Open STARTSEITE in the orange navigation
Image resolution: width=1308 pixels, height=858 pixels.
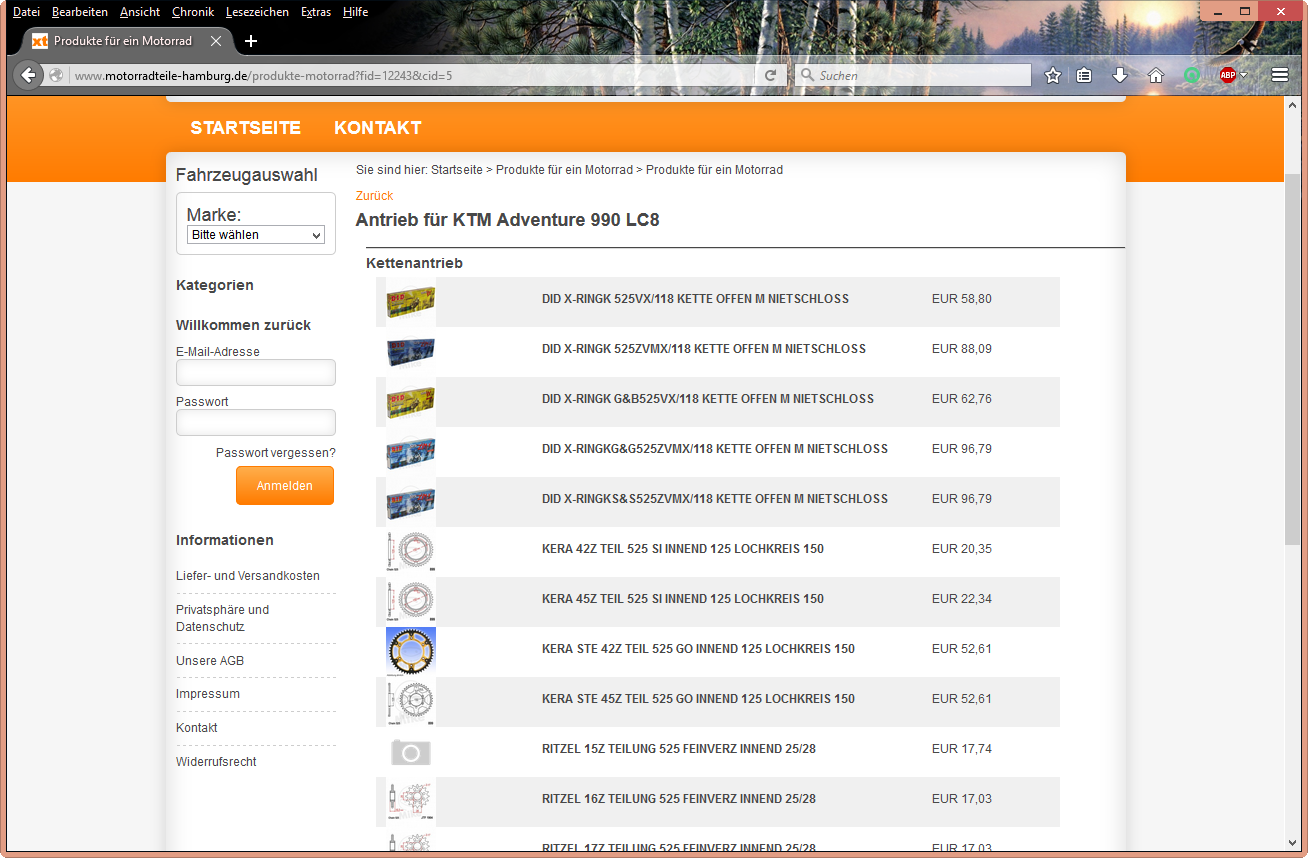click(245, 128)
